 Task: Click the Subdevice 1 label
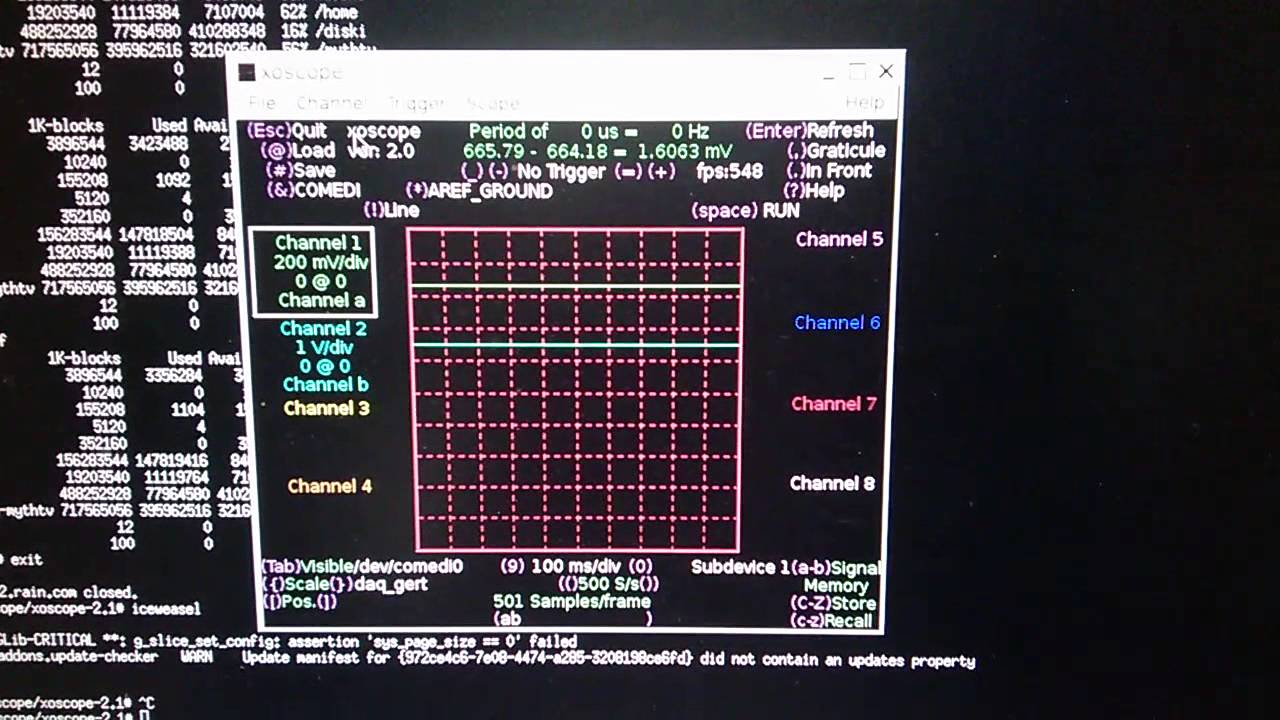click(741, 567)
